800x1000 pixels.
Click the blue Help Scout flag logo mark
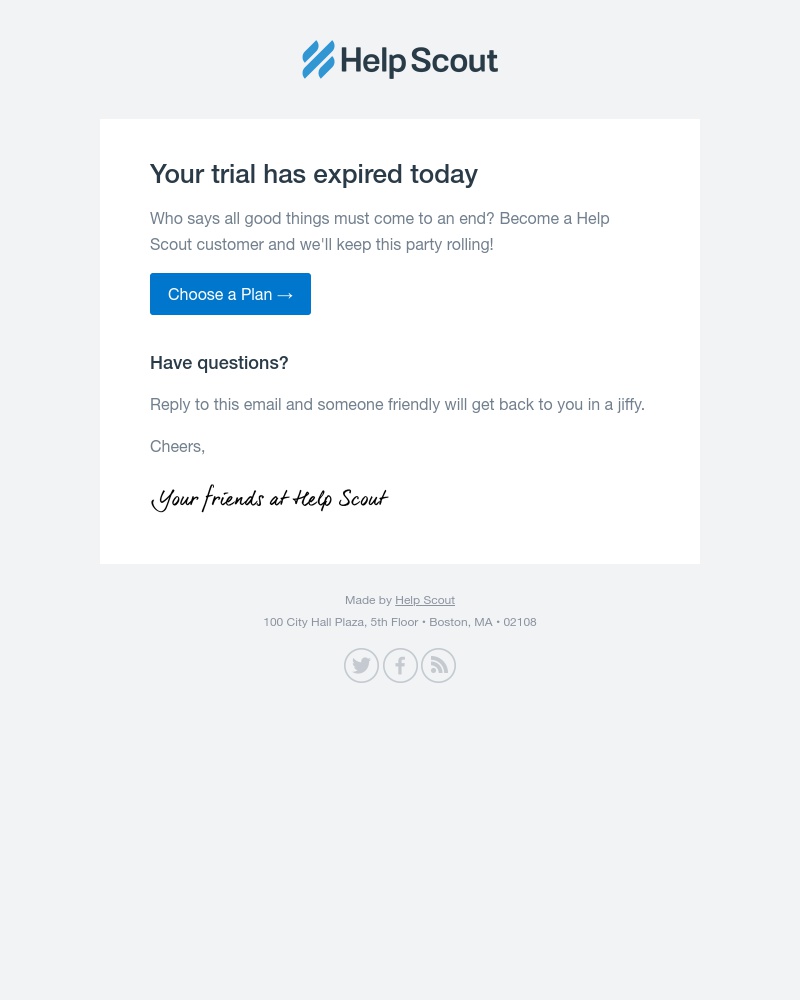point(318,60)
